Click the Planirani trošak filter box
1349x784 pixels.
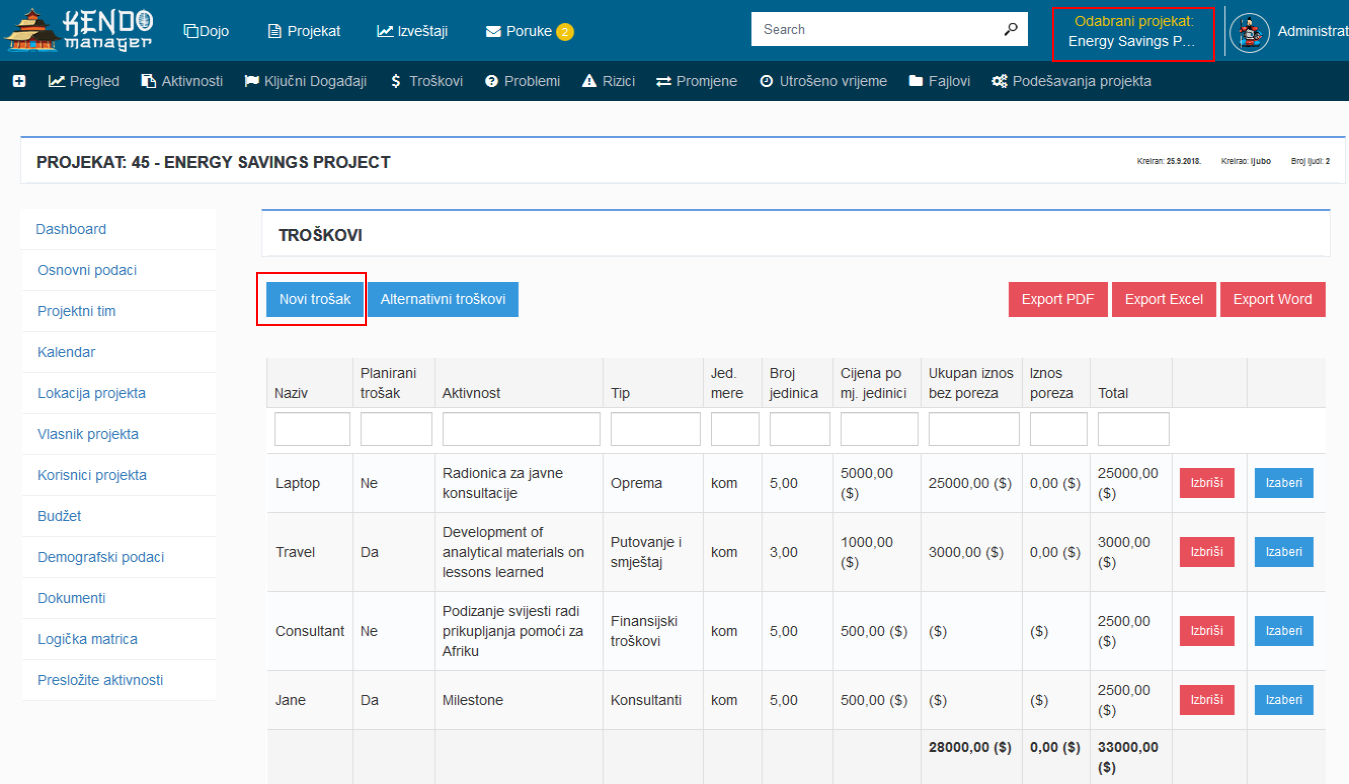pos(396,429)
